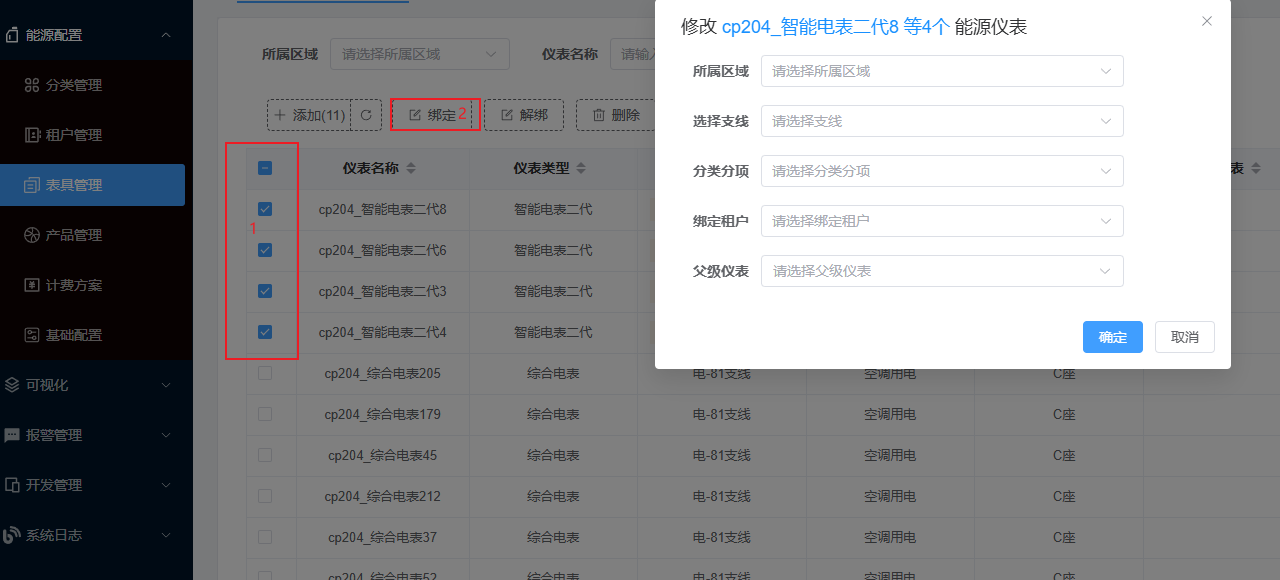This screenshot has height=580, width=1280.
Task: Open the 父级仪表 select field
Action: coord(942,271)
